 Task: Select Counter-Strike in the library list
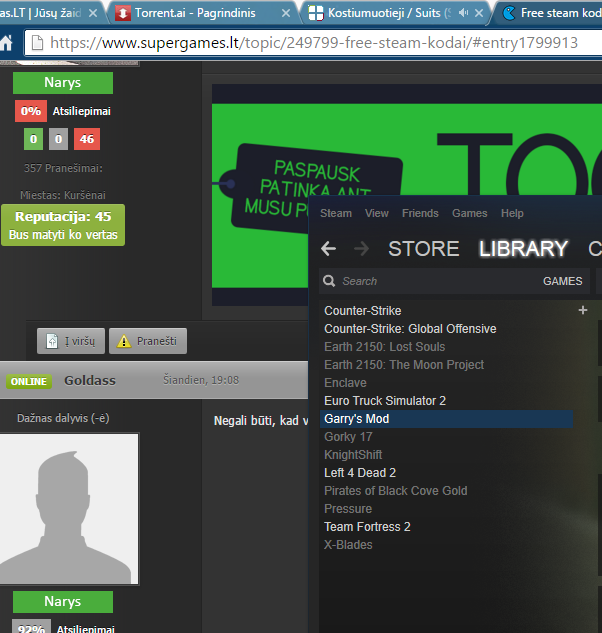(363, 310)
